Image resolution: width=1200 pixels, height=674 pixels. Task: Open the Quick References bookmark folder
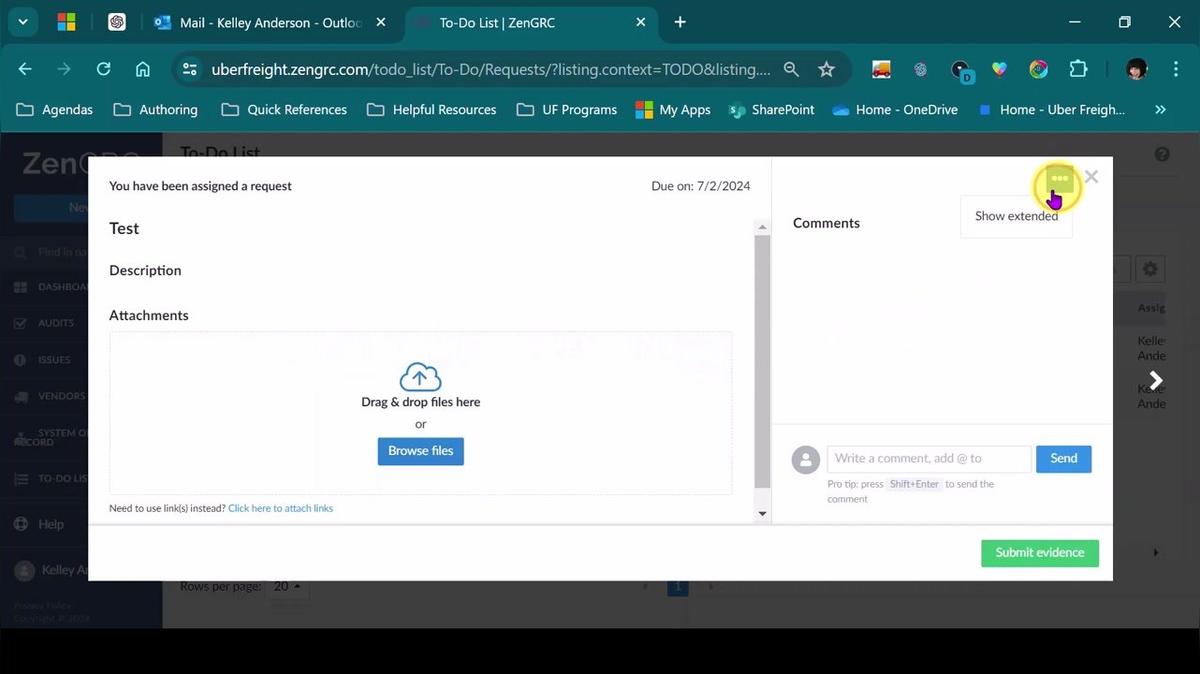coord(285,110)
